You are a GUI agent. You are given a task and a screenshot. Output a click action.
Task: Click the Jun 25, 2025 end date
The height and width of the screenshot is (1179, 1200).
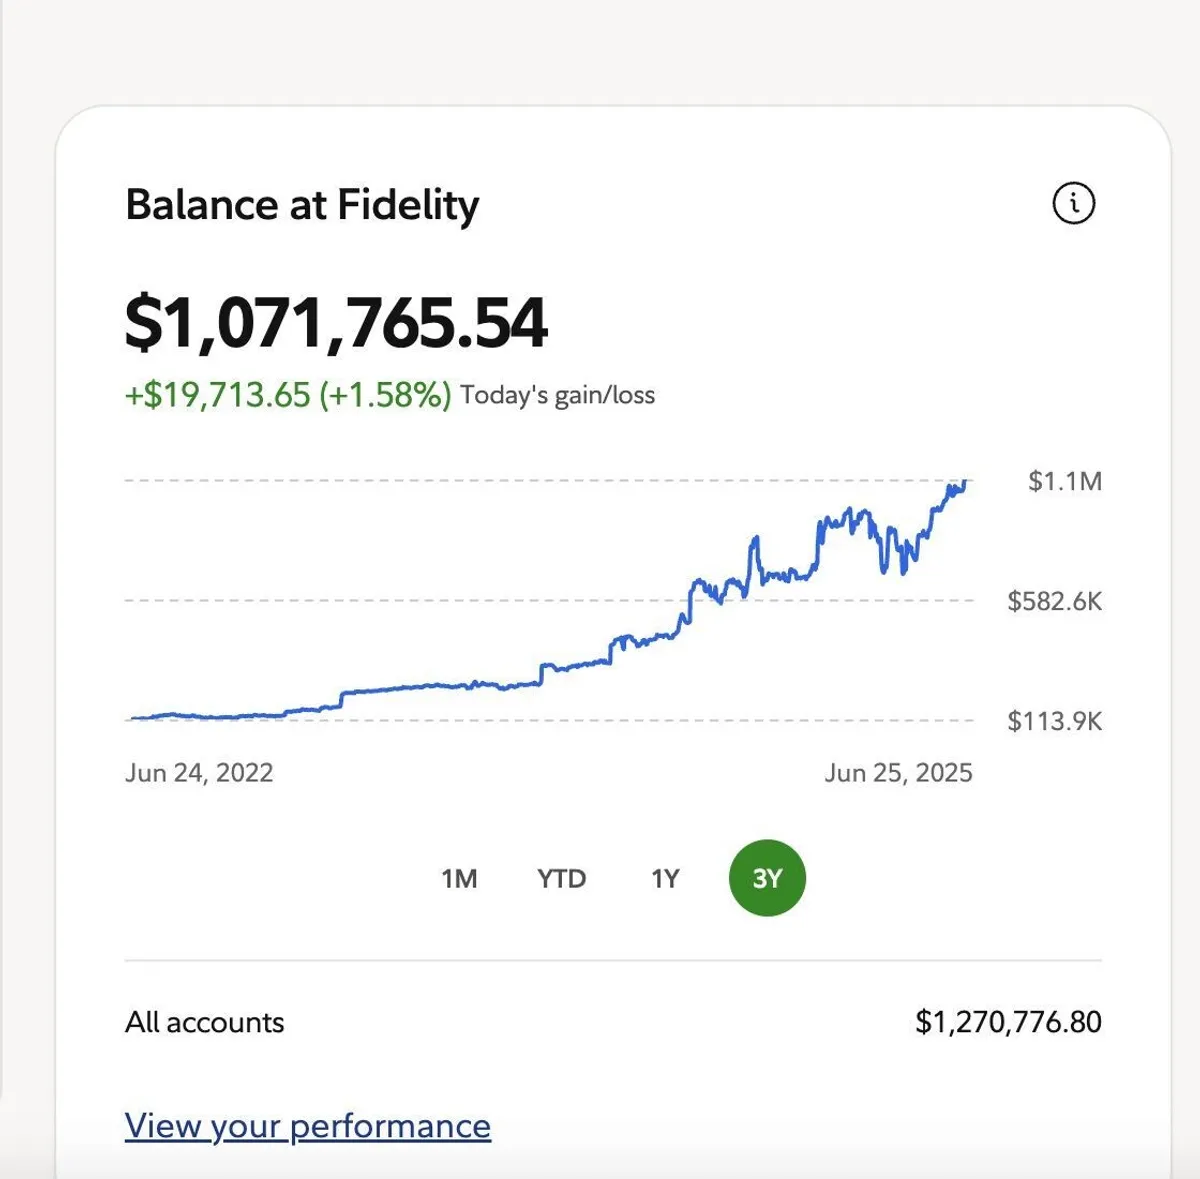[x=898, y=773]
